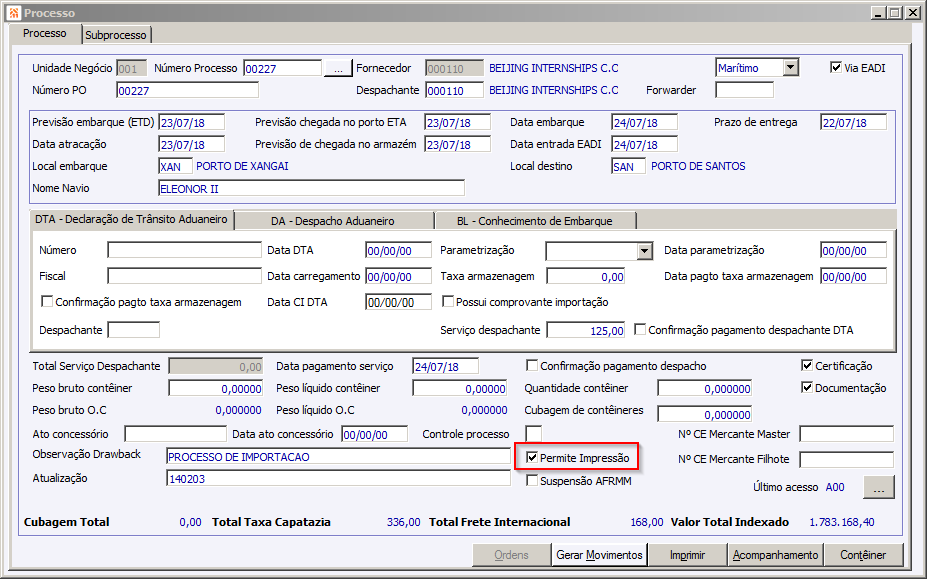
Task: Focus the Número PO field
Action: (187, 90)
